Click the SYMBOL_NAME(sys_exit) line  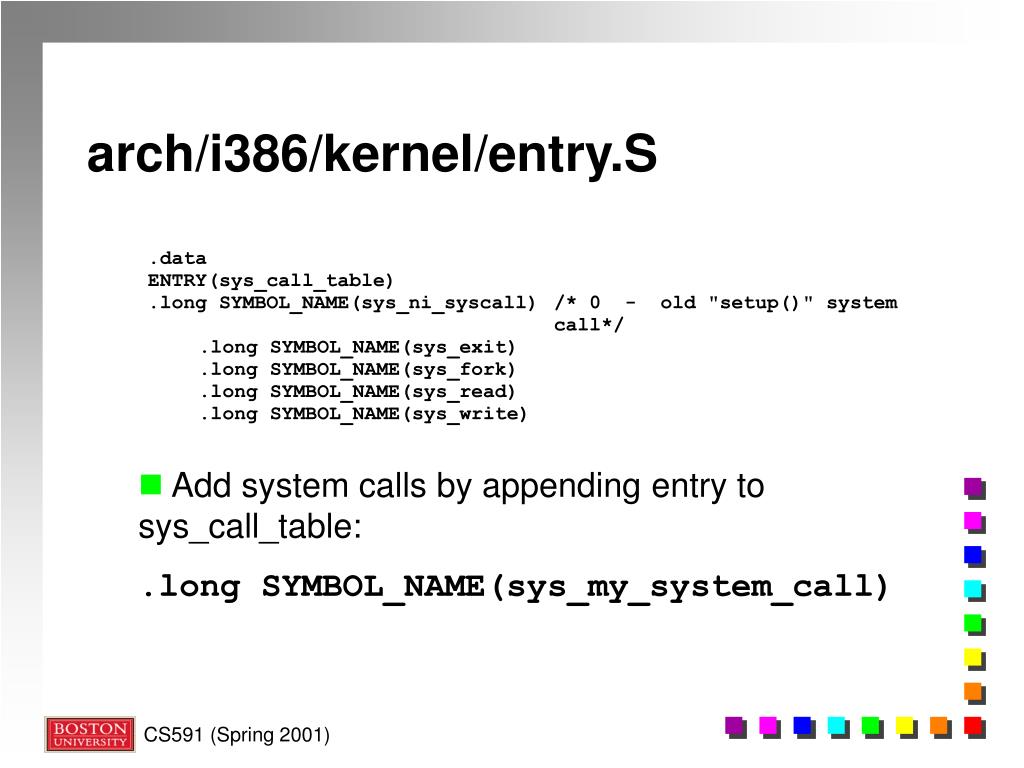(x=358, y=347)
